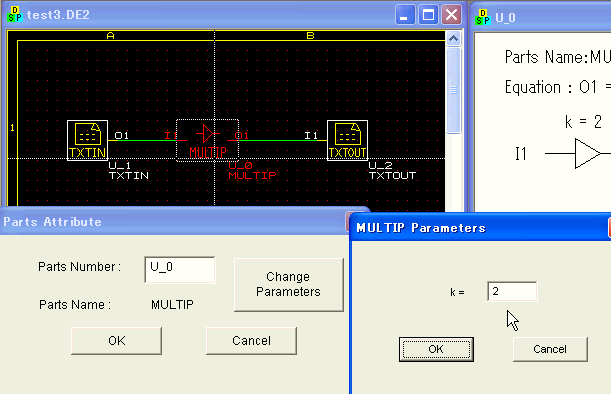Click the vertical scrollbar thumb in schematic
This screenshot has height=394, width=611.
(x=453, y=90)
